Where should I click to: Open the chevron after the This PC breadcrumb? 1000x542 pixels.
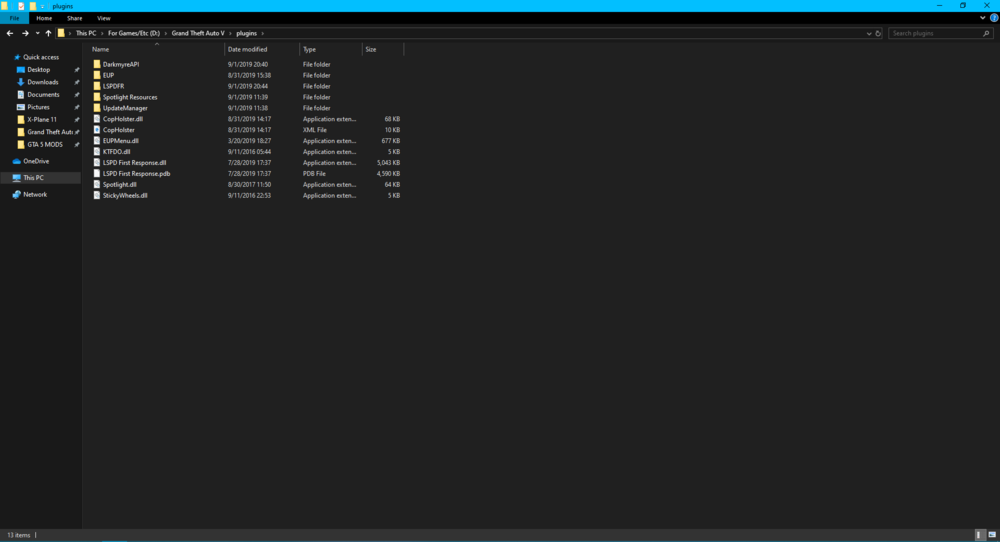[x=102, y=33]
